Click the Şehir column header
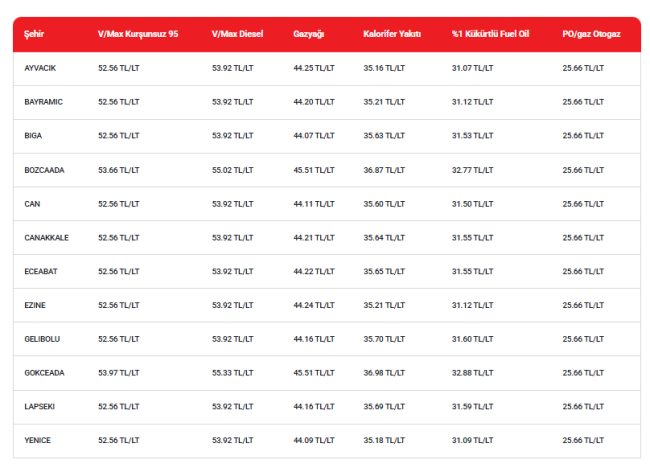650x472 pixels. (34, 34)
